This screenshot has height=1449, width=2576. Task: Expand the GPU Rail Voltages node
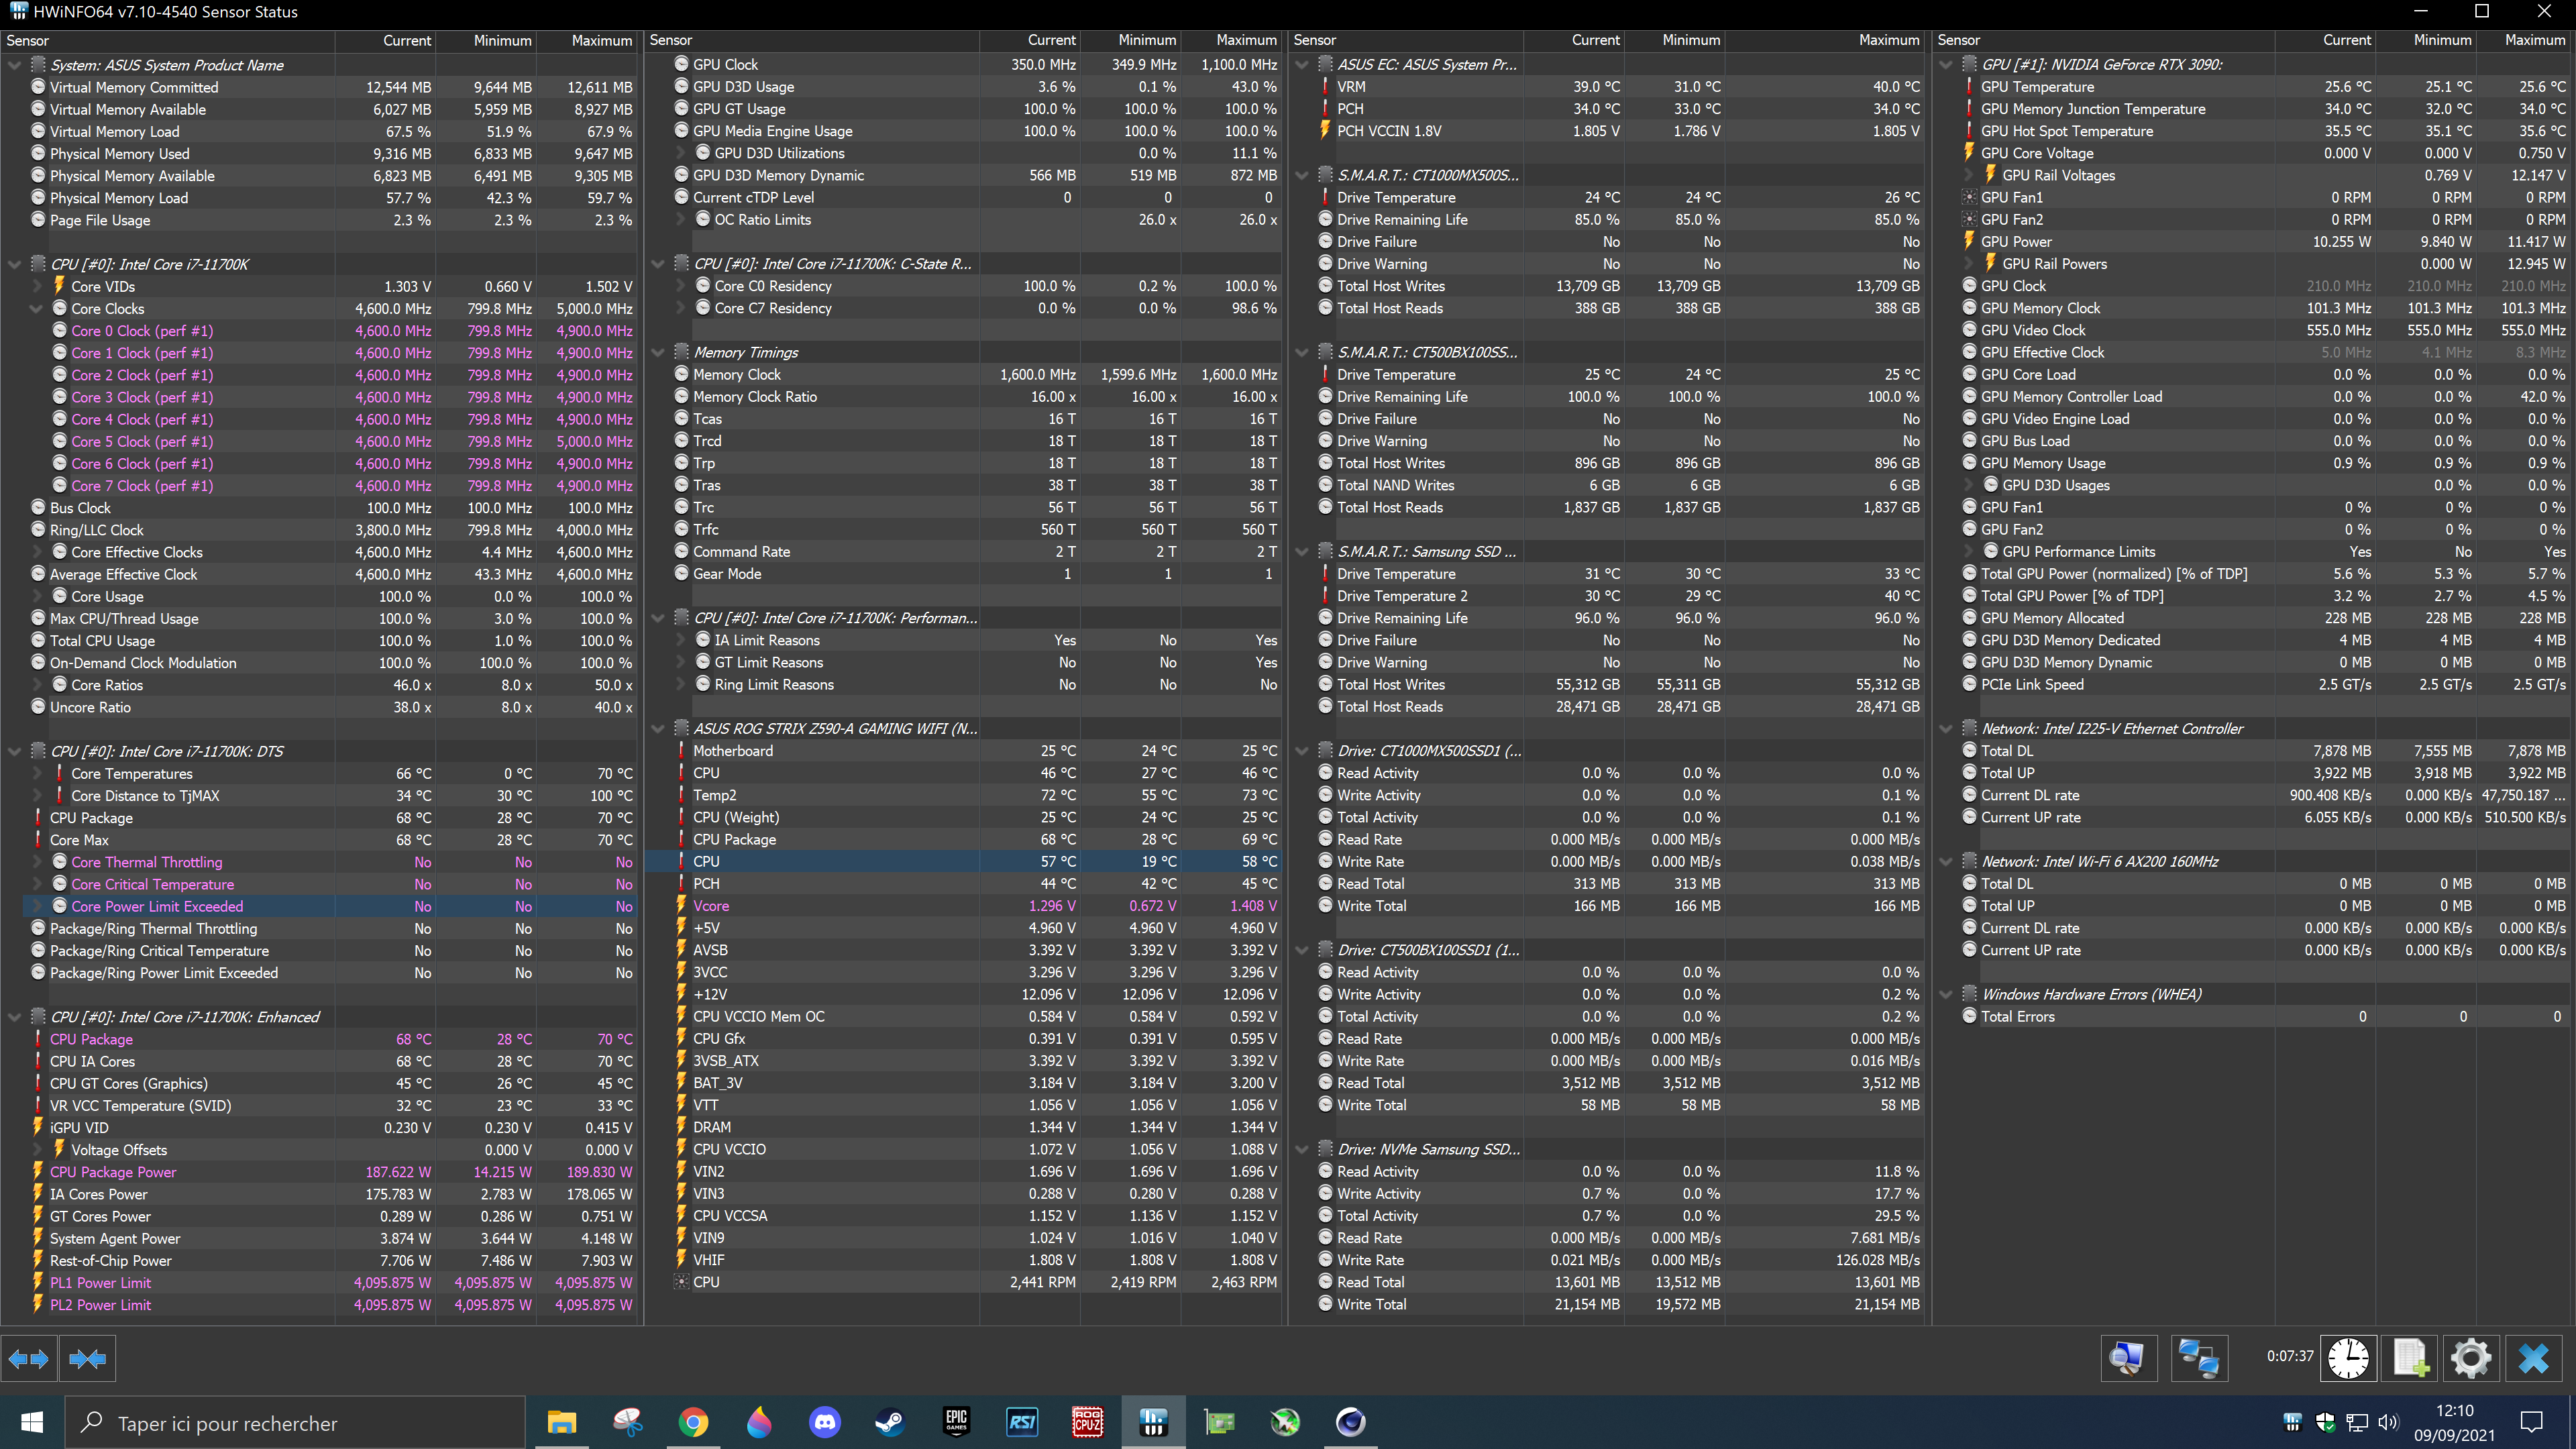[1968, 175]
